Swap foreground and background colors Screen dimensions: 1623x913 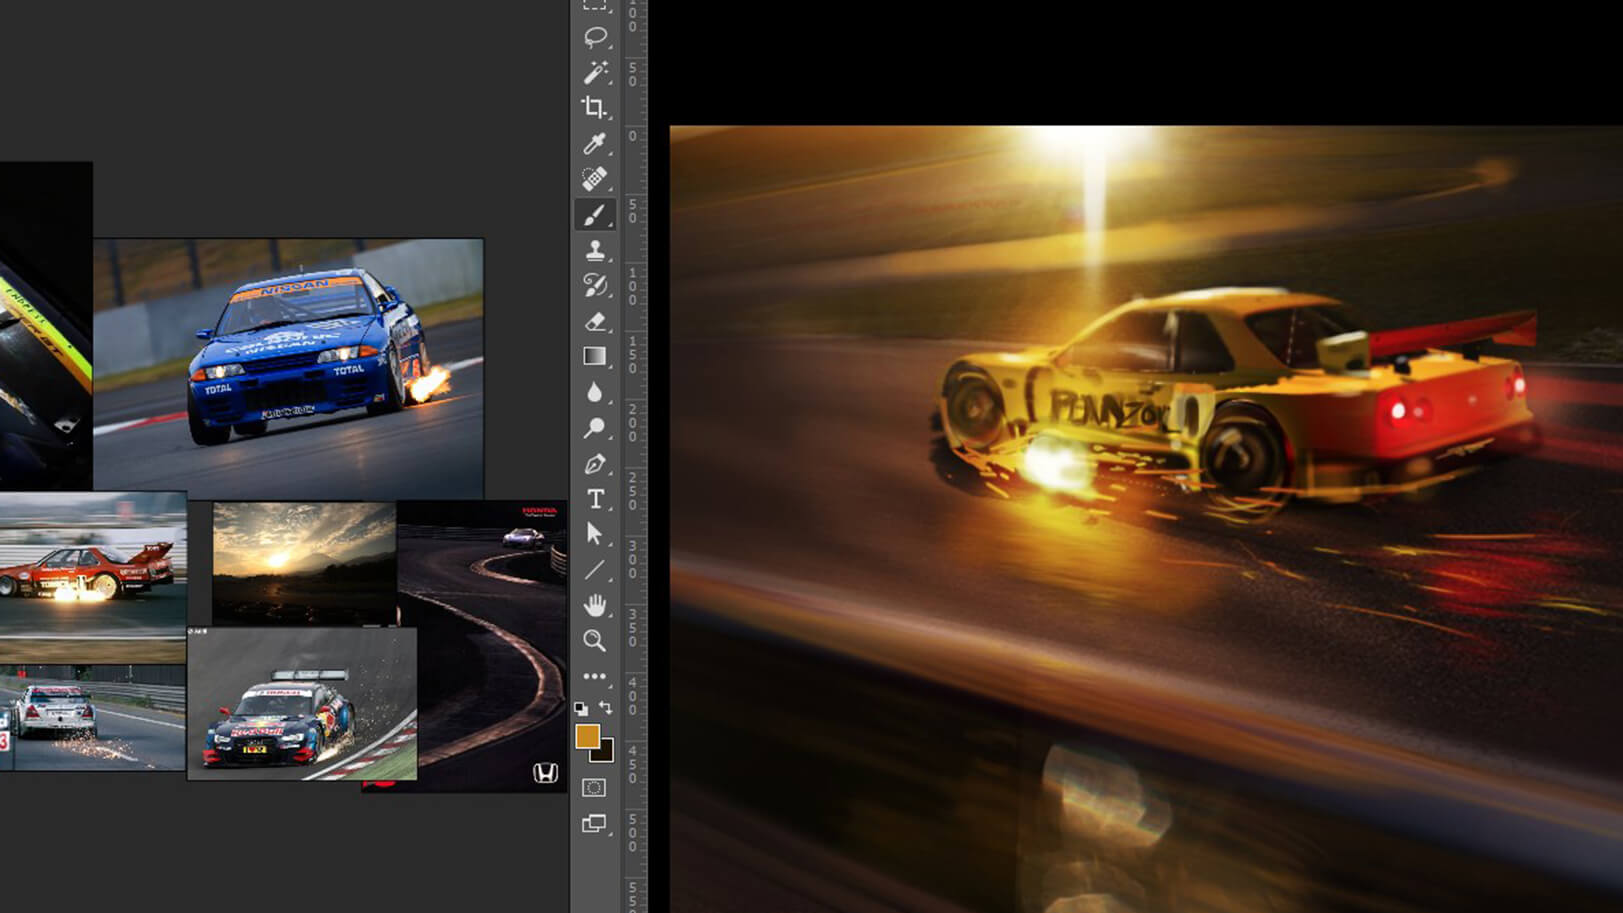click(606, 708)
